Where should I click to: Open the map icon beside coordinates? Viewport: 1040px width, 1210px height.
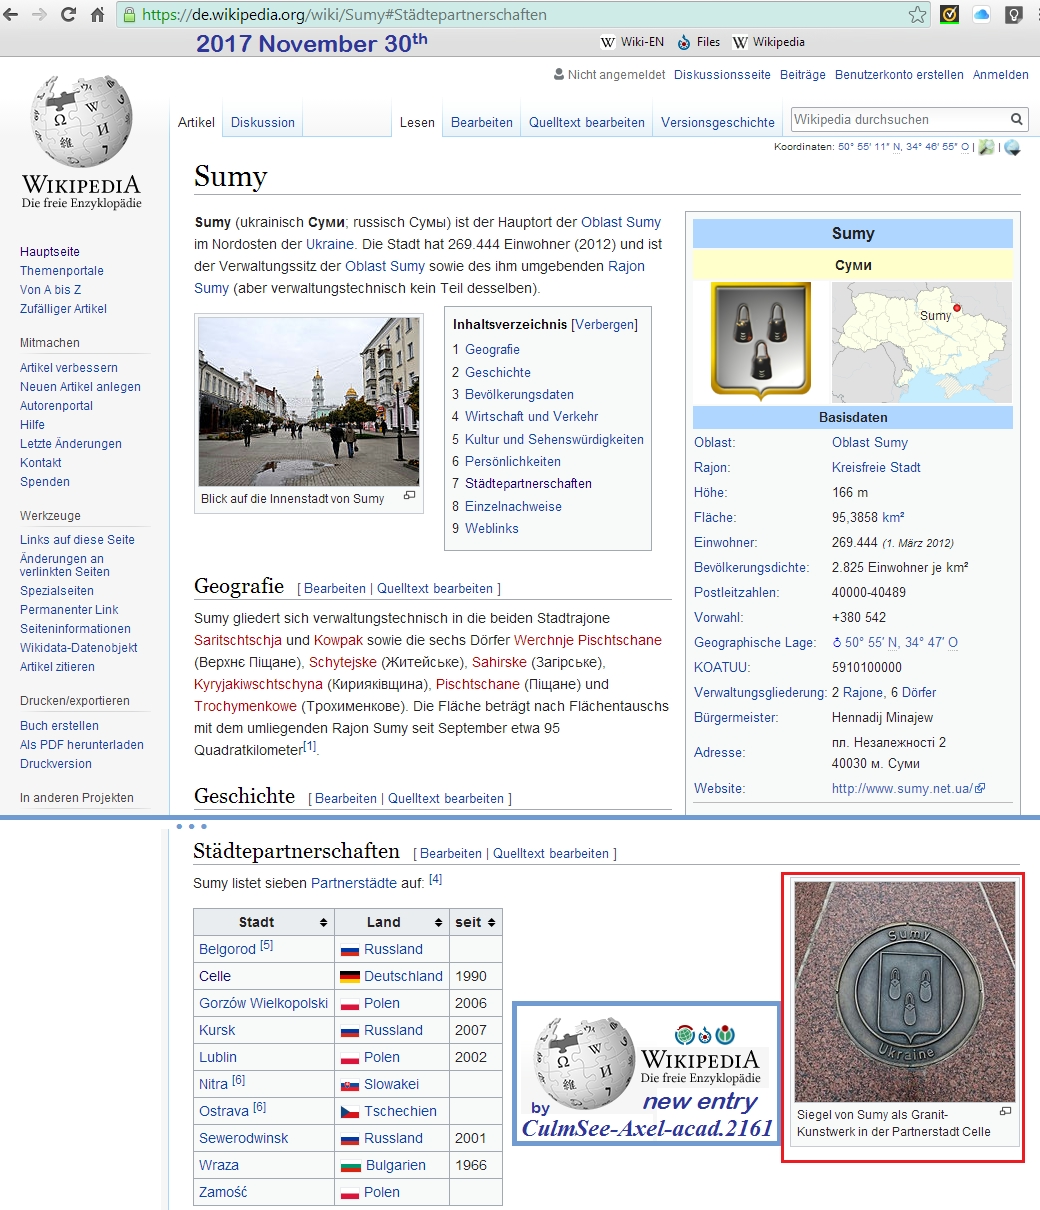tap(987, 147)
